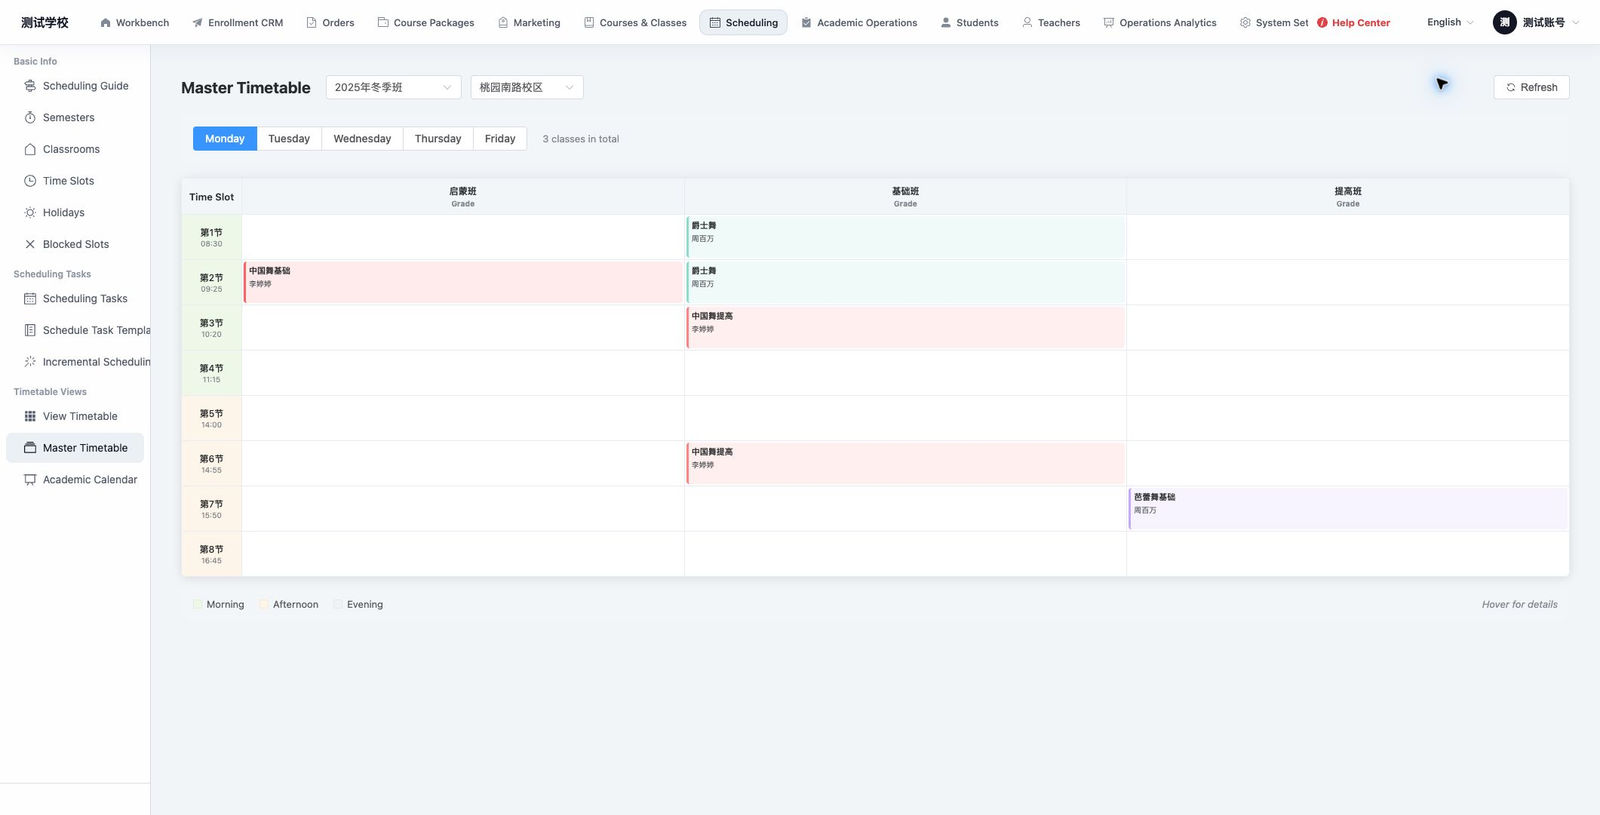Open the Scheduling top menu item
Image resolution: width=1600 pixels, height=815 pixels.
click(743, 22)
